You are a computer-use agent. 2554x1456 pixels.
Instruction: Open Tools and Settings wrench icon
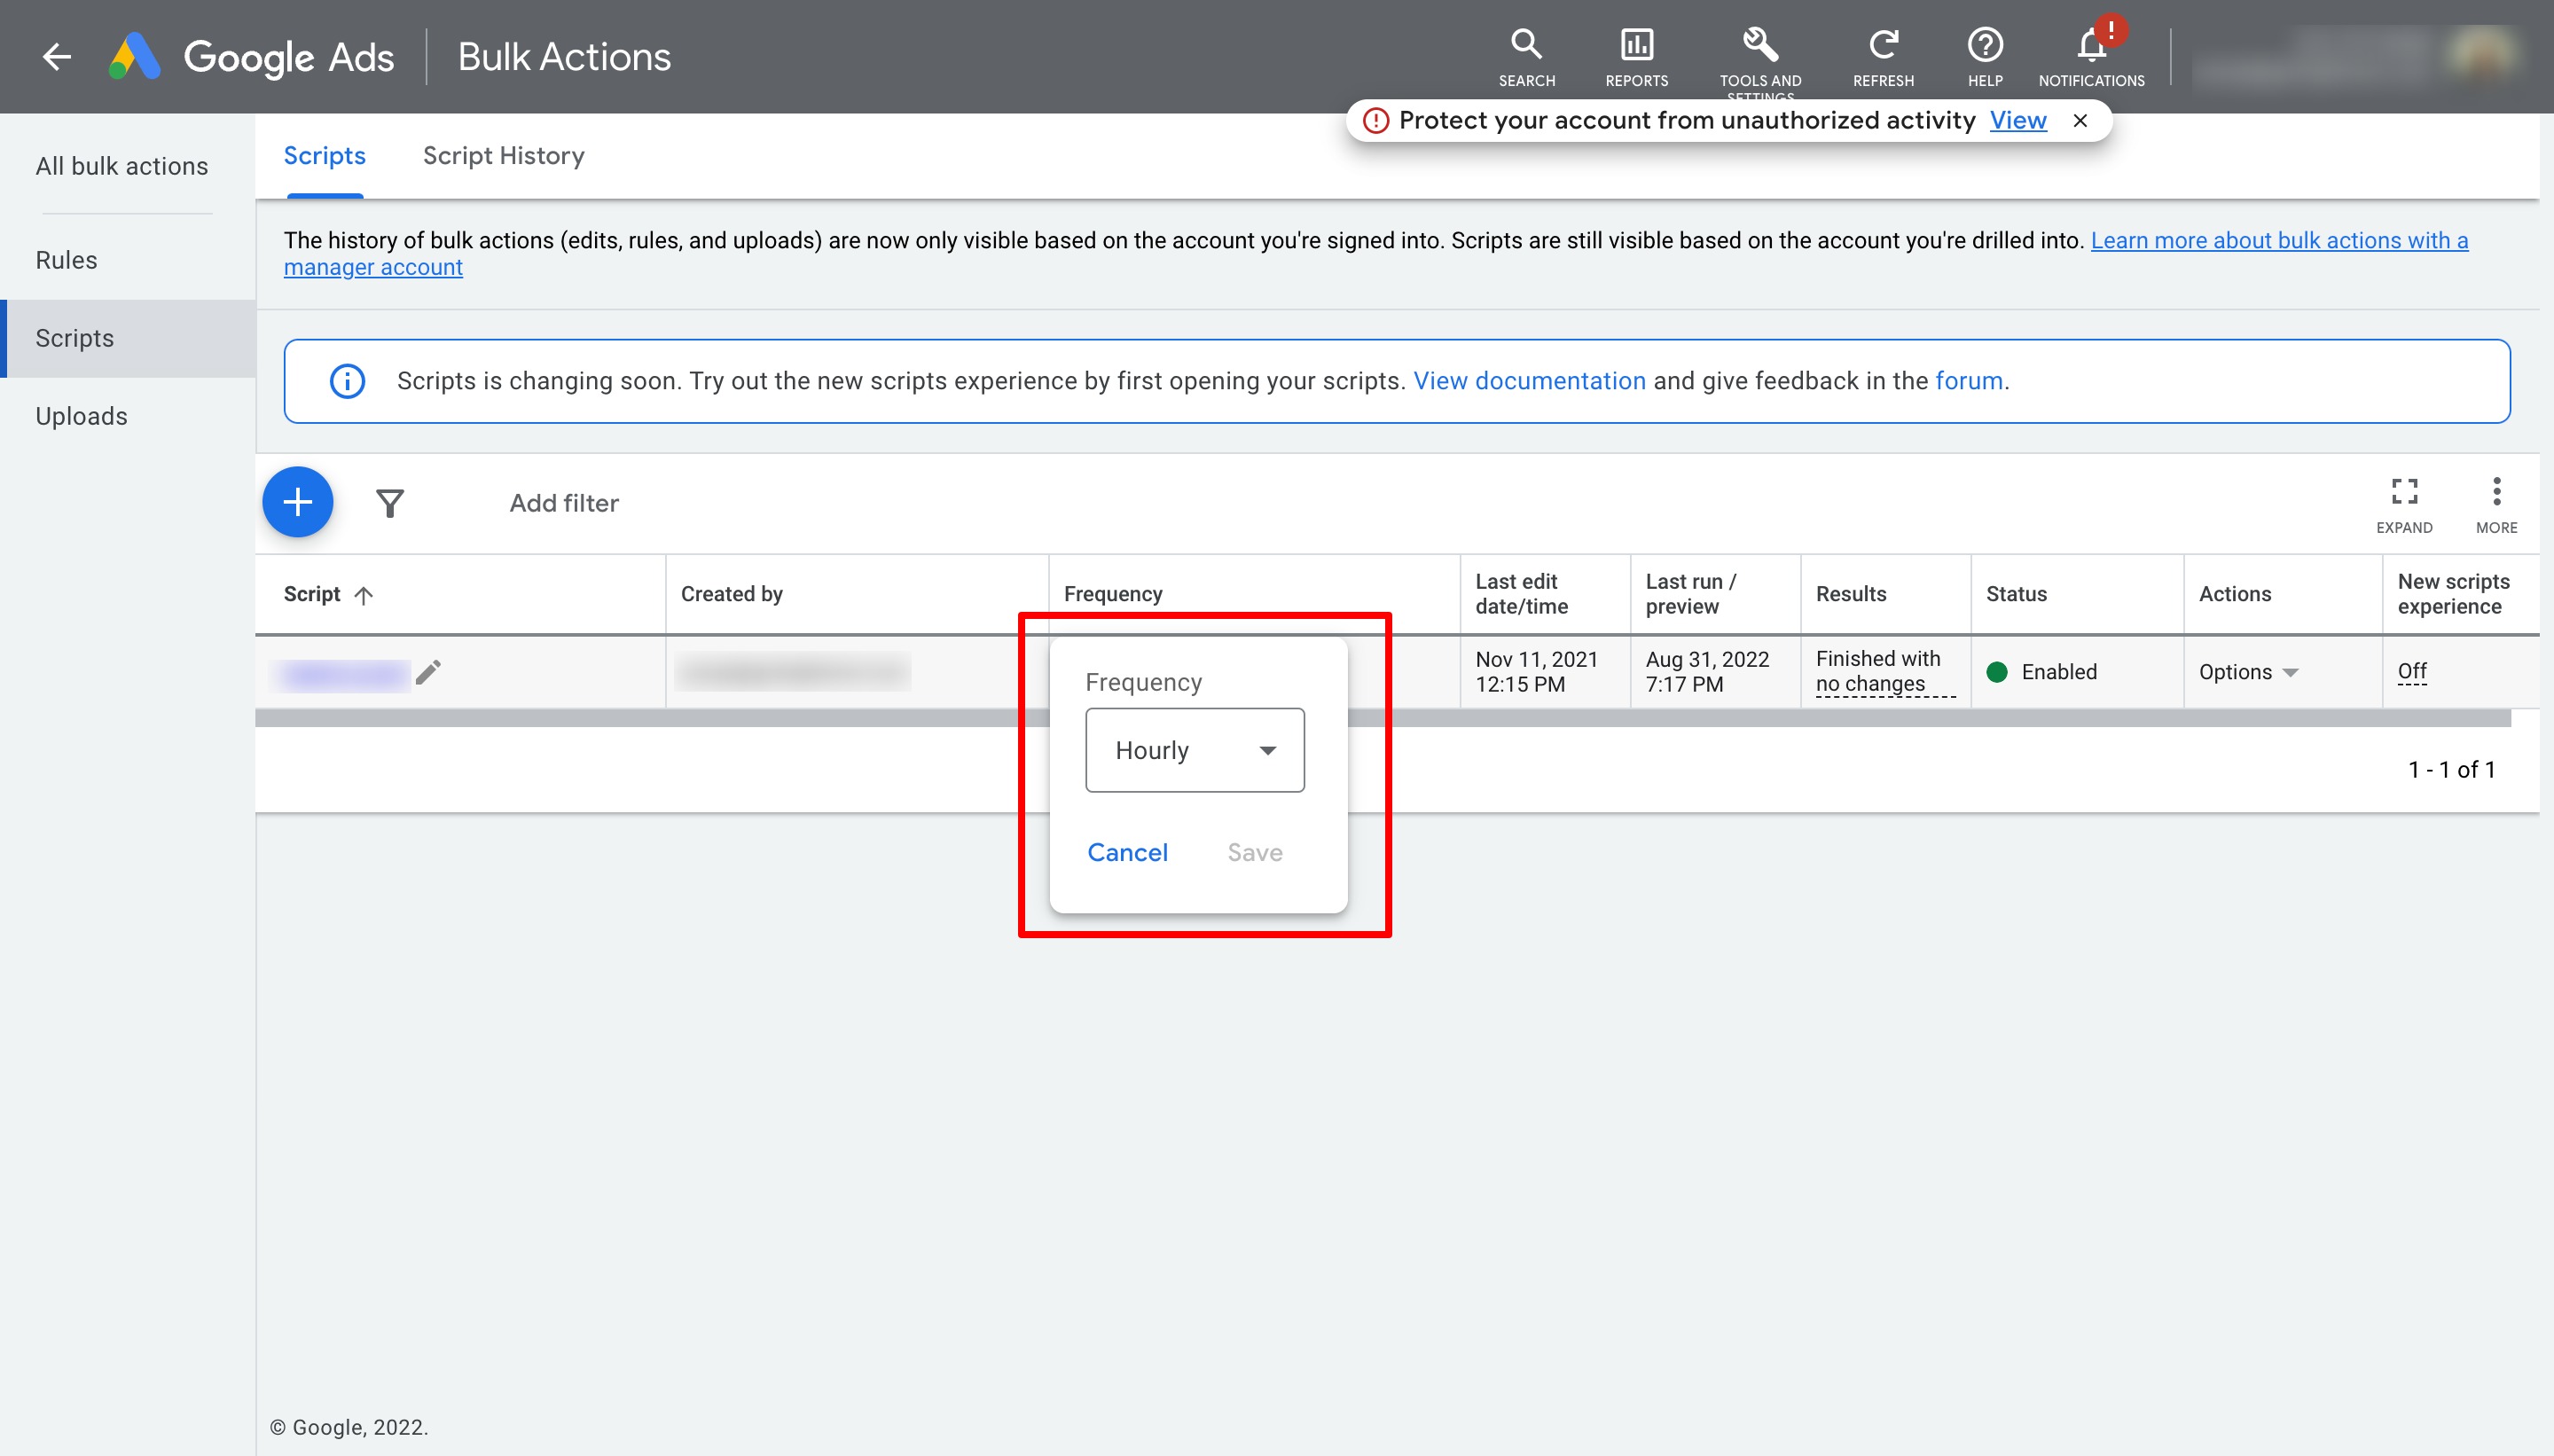point(1760,45)
